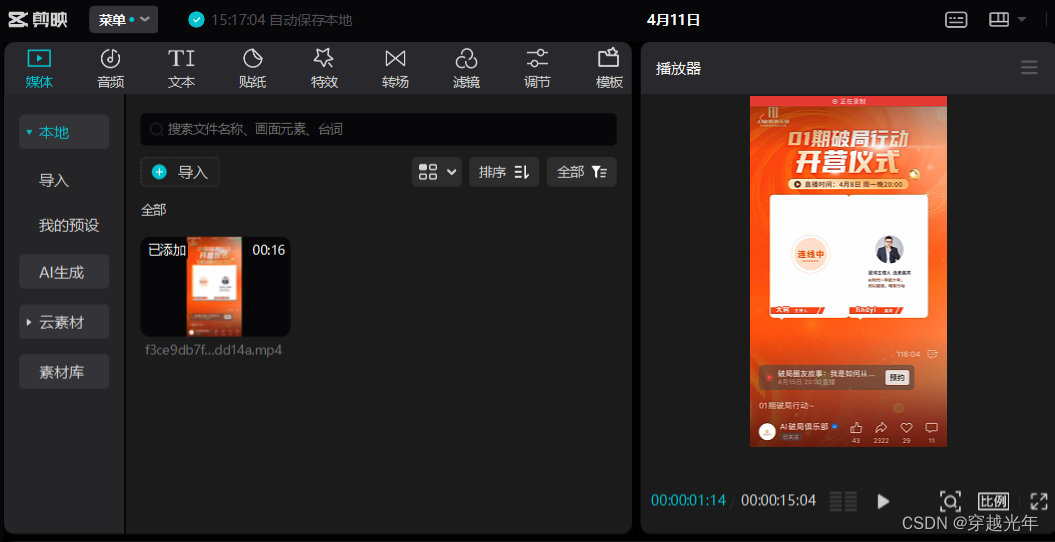The image size is (1055, 542).
Task: Focus the file name search field
Action: click(x=378, y=129)
